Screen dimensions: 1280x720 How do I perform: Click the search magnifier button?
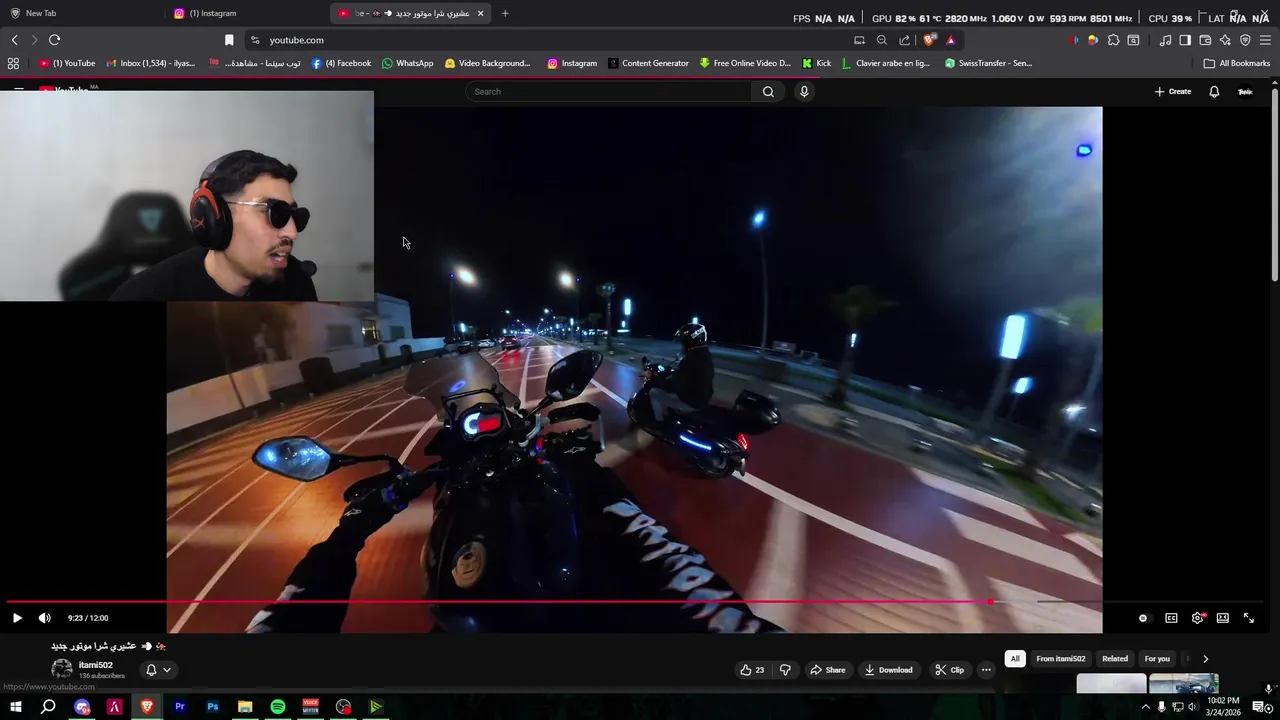[x=768, y=92]
